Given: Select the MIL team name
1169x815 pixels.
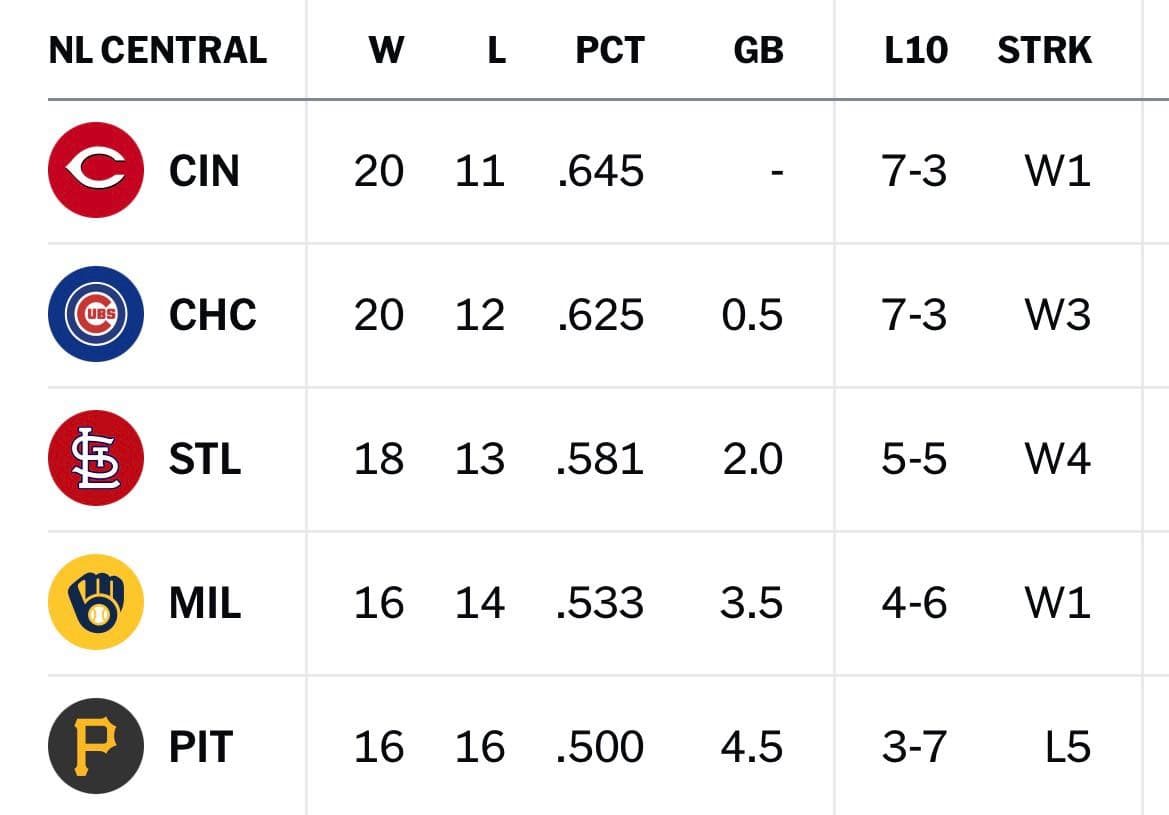Looking at the screenshot, I should click(205, 602).
